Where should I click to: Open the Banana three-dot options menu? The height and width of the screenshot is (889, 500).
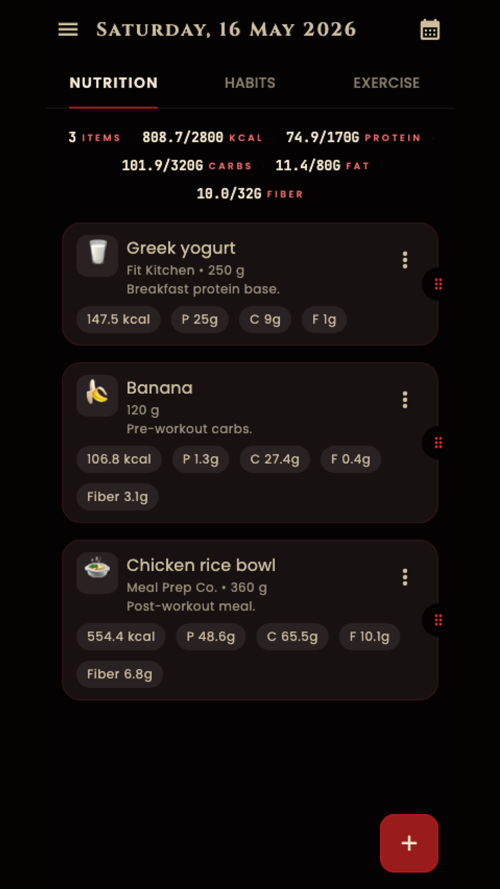[x=405, y=399]
